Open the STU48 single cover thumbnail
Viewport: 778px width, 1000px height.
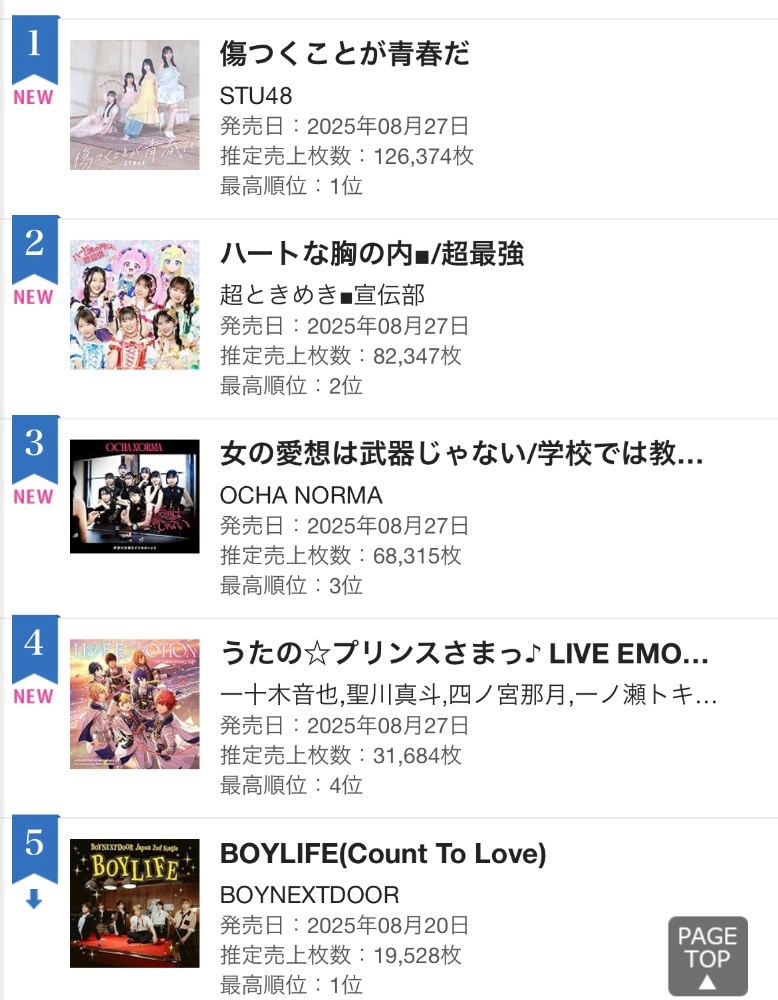pyautogui.click(x=135, y=105)
